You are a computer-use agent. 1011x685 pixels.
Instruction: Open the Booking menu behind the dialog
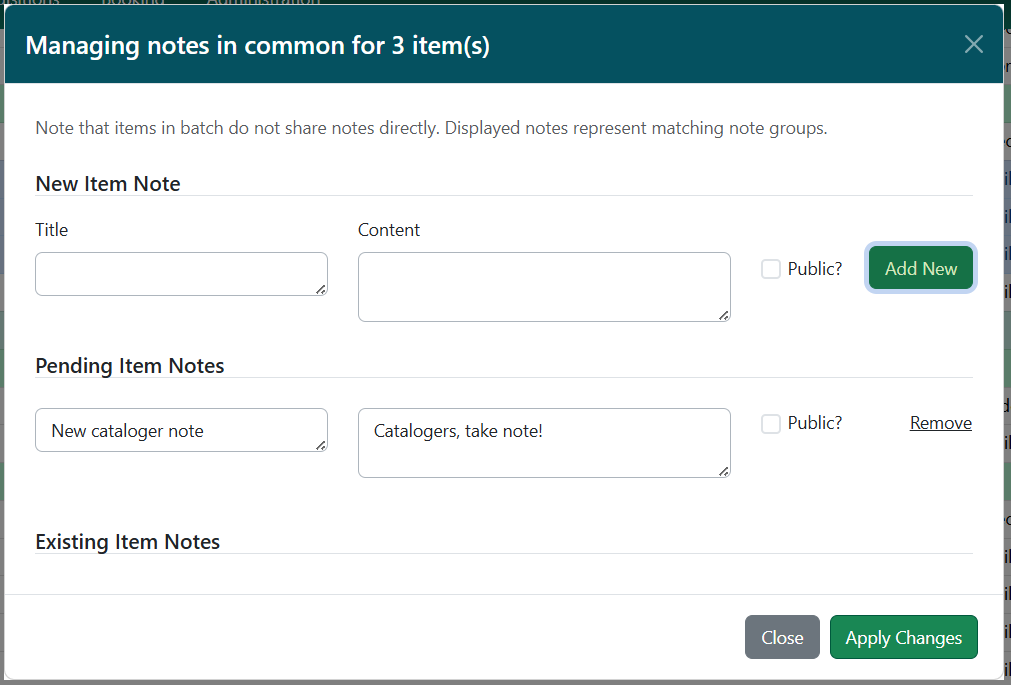pos(135,3)
